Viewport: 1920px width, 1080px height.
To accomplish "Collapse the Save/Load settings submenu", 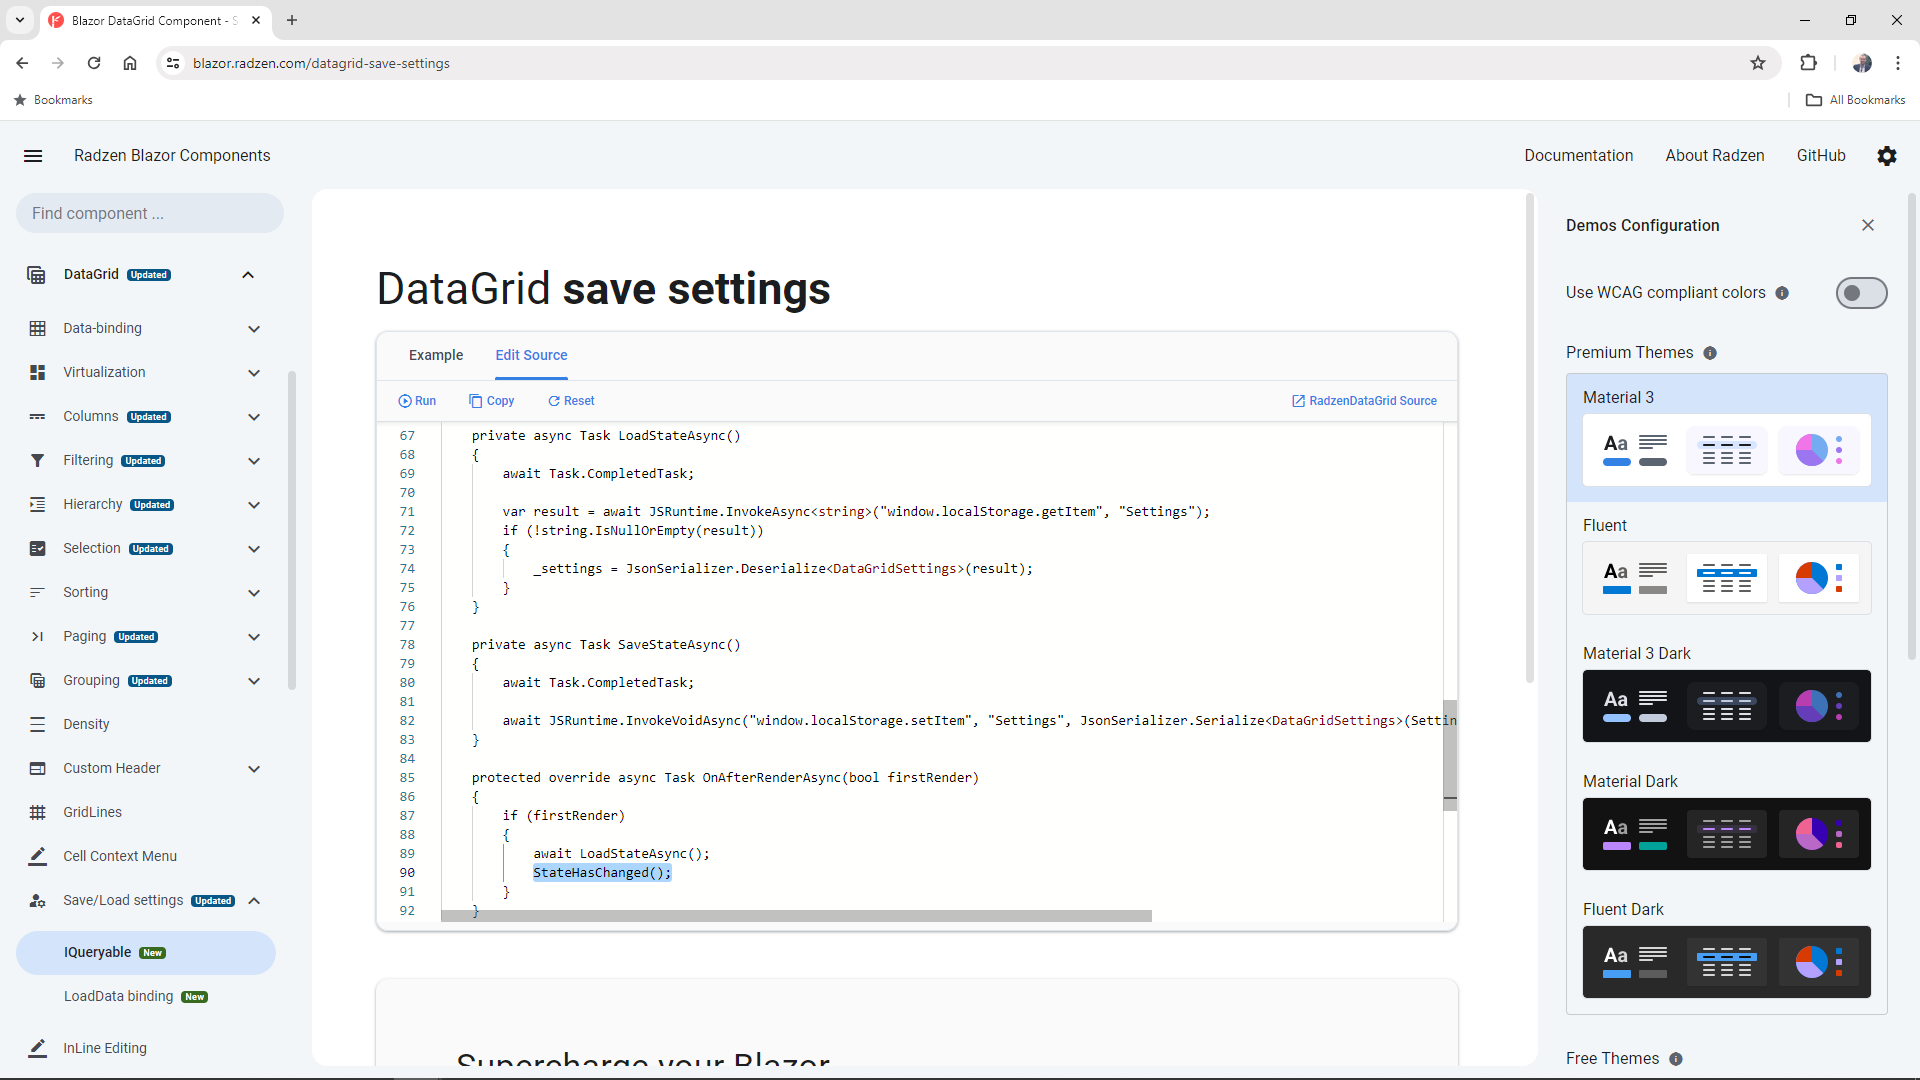I will point(254,901).
